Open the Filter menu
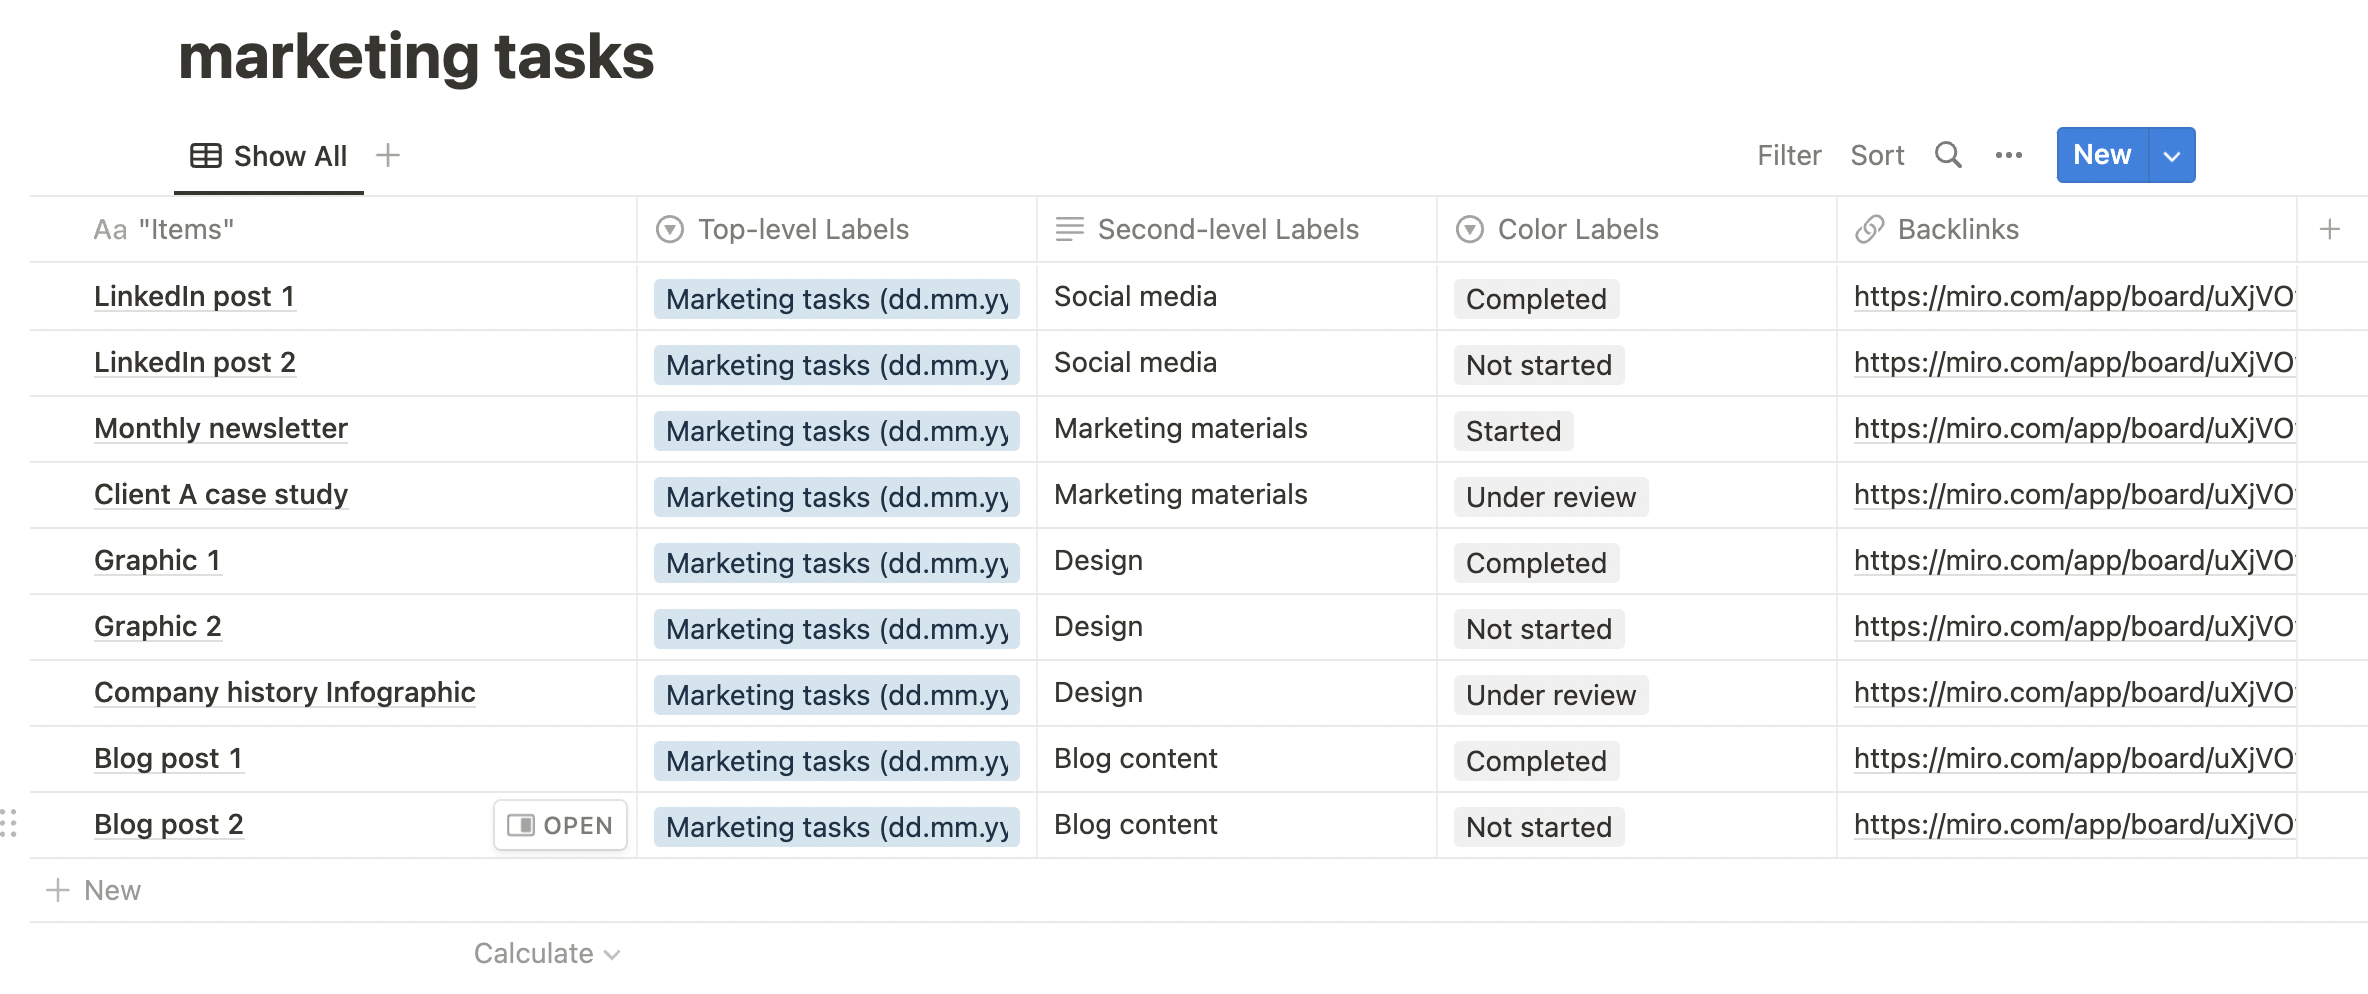This screenshot has width=2368, height=994. point(1788,155)
